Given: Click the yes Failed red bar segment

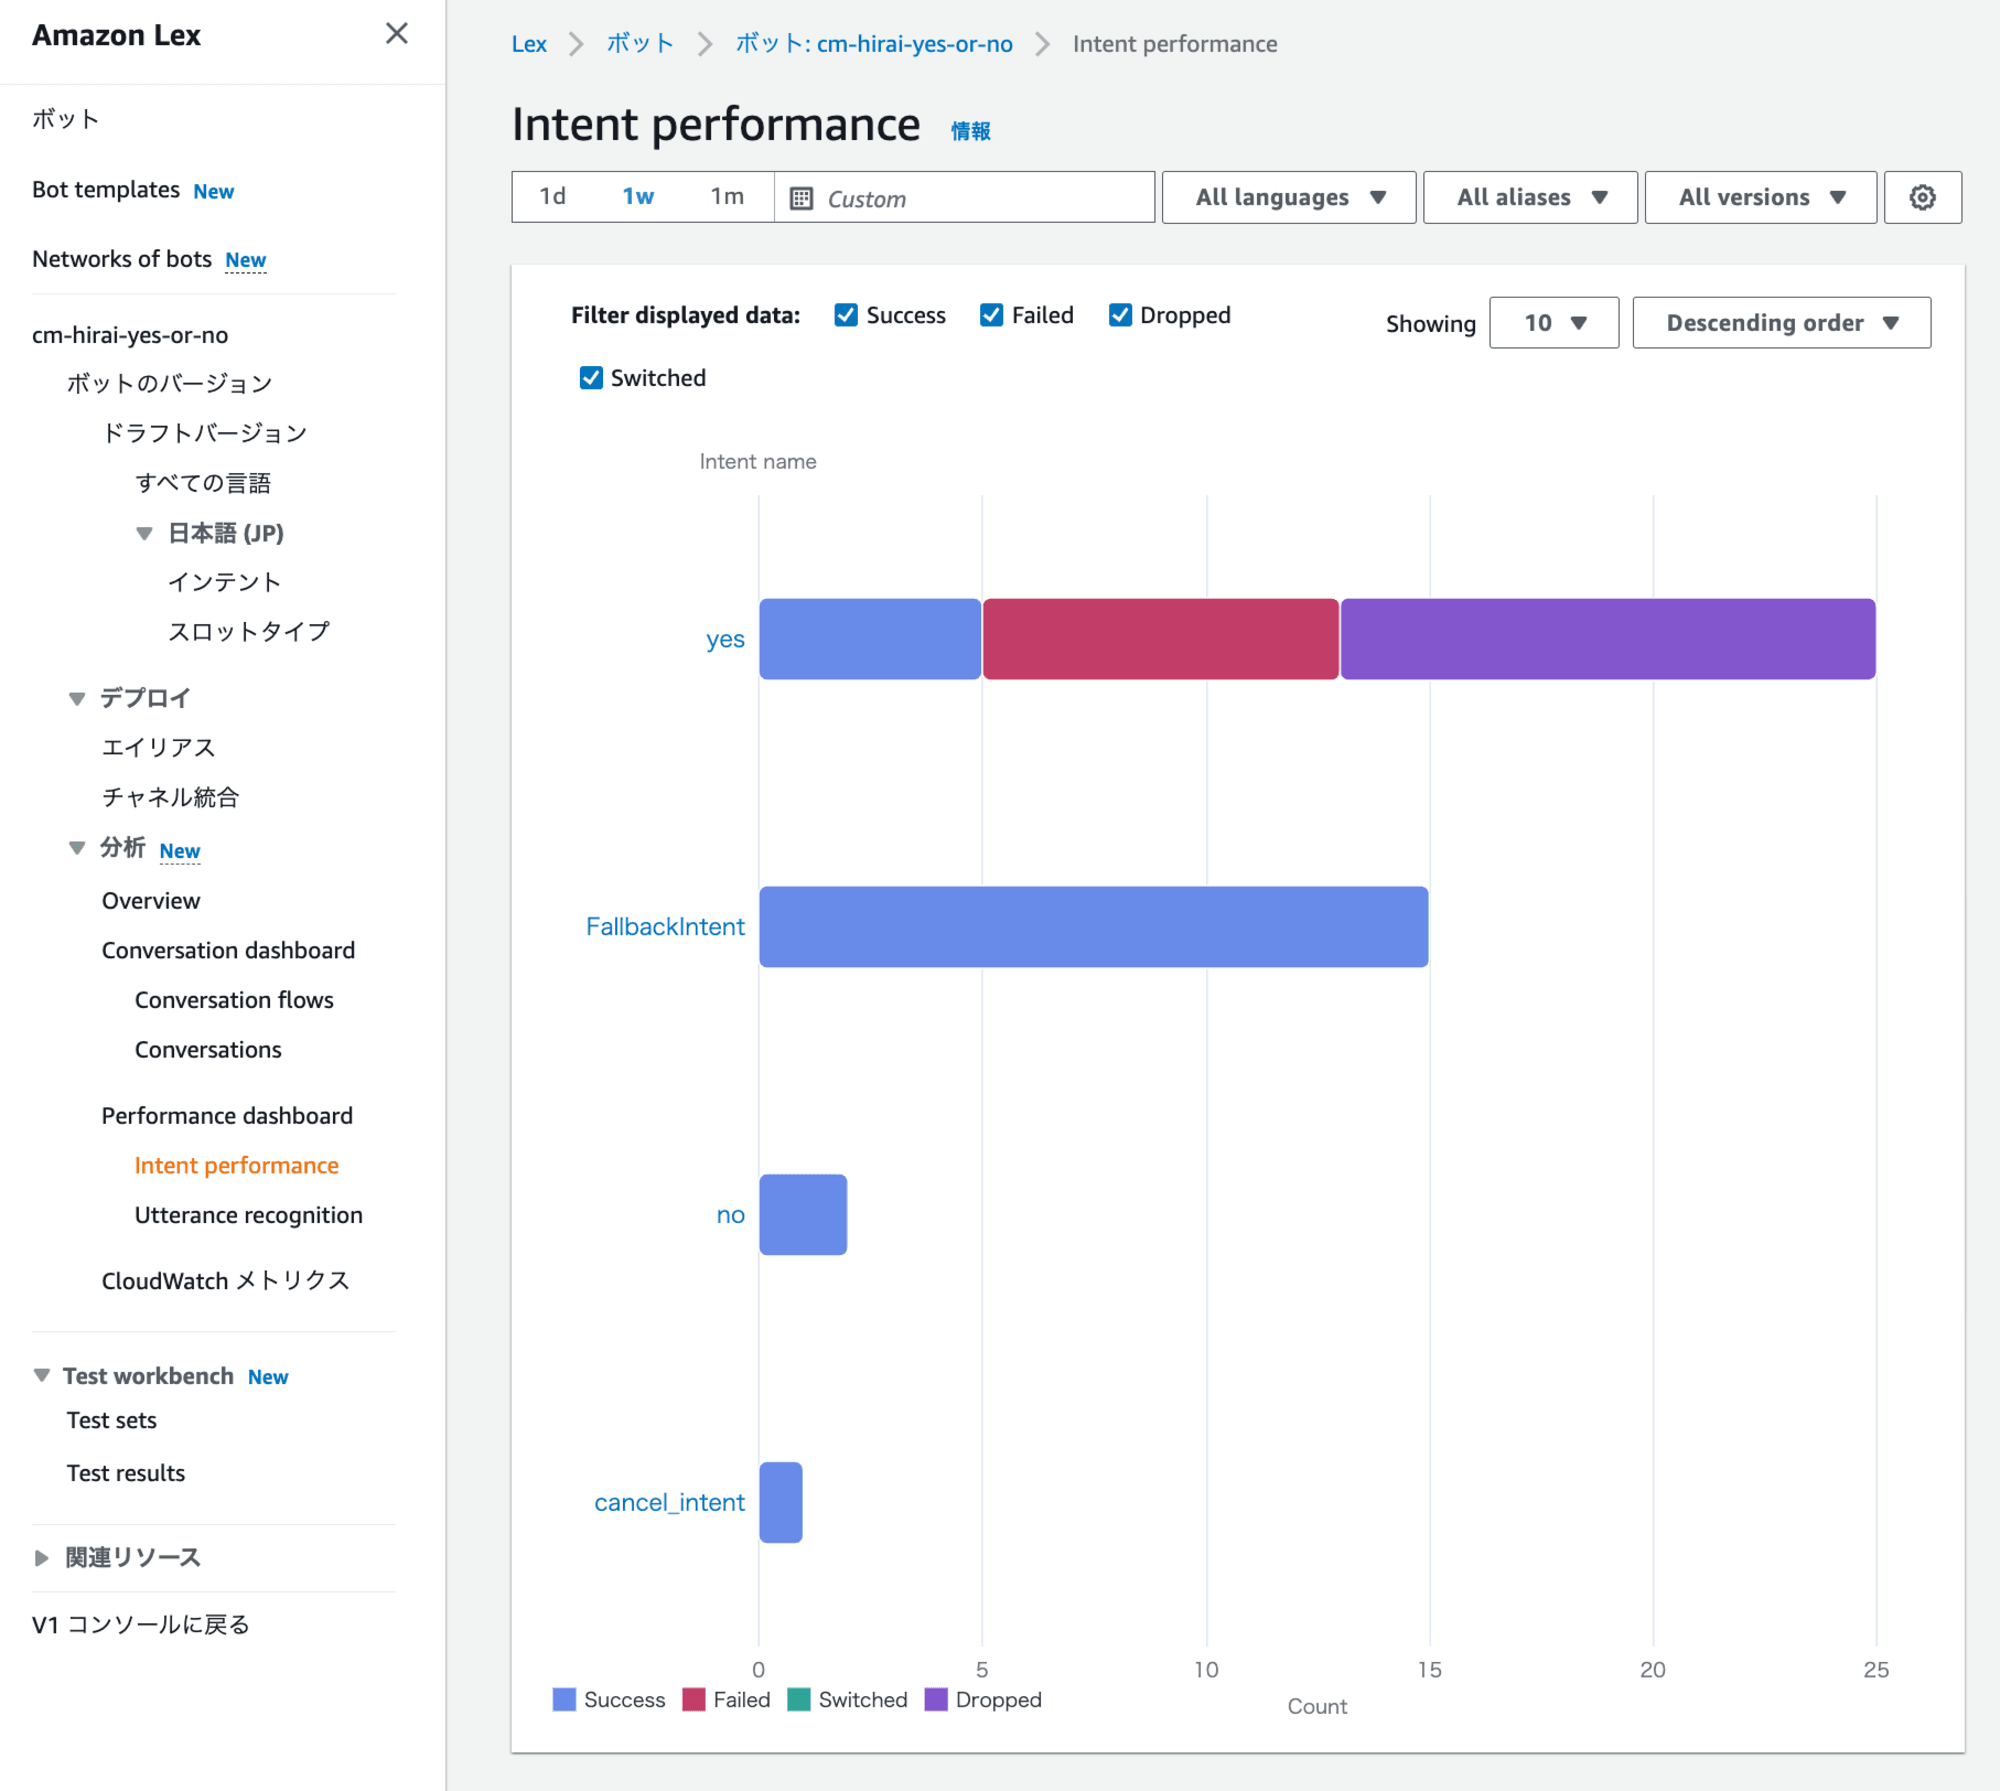Looking at the screenshot, I should [1161, 639].
